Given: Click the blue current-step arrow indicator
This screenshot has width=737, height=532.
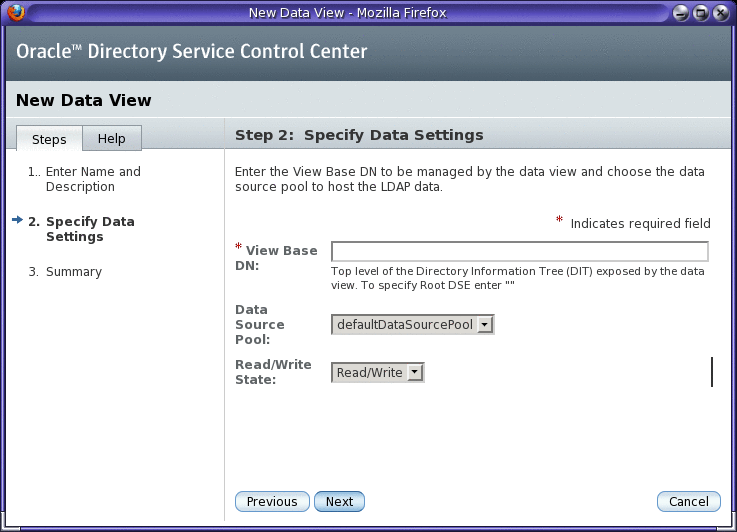Looking at the screenshot, I should click(17, 220).
